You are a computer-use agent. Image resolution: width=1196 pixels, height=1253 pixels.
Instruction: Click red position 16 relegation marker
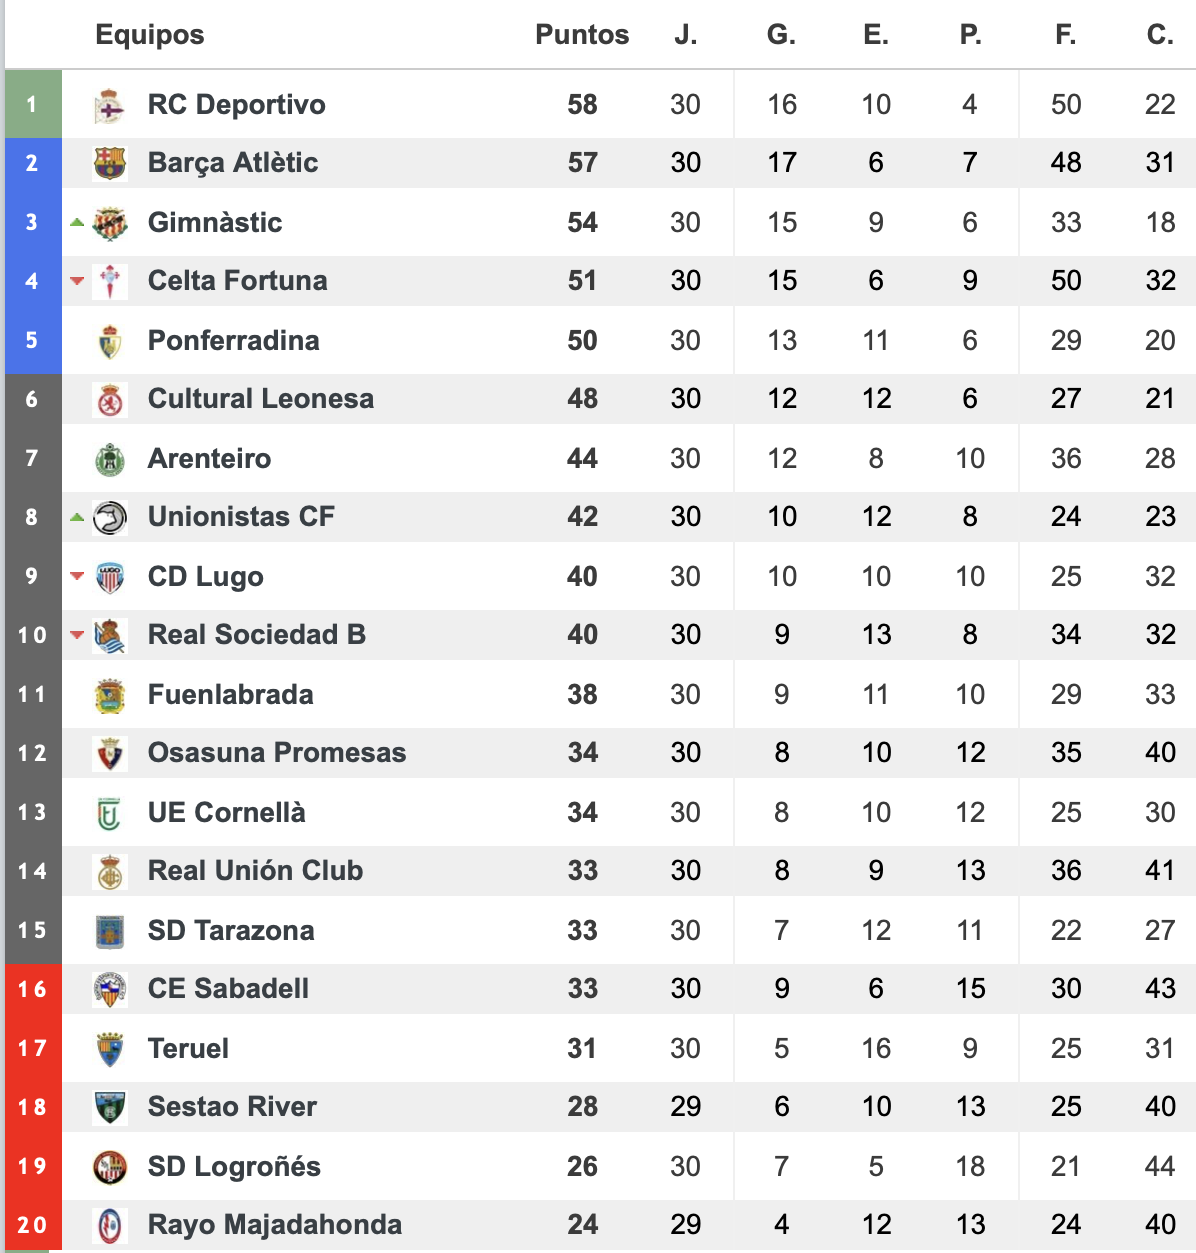pos(33,989)
